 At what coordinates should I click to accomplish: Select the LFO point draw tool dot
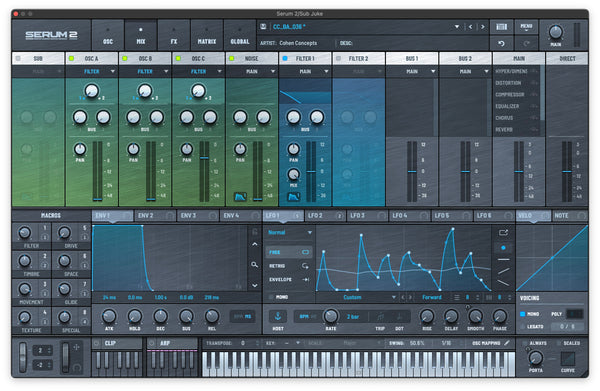coord(503,248)
